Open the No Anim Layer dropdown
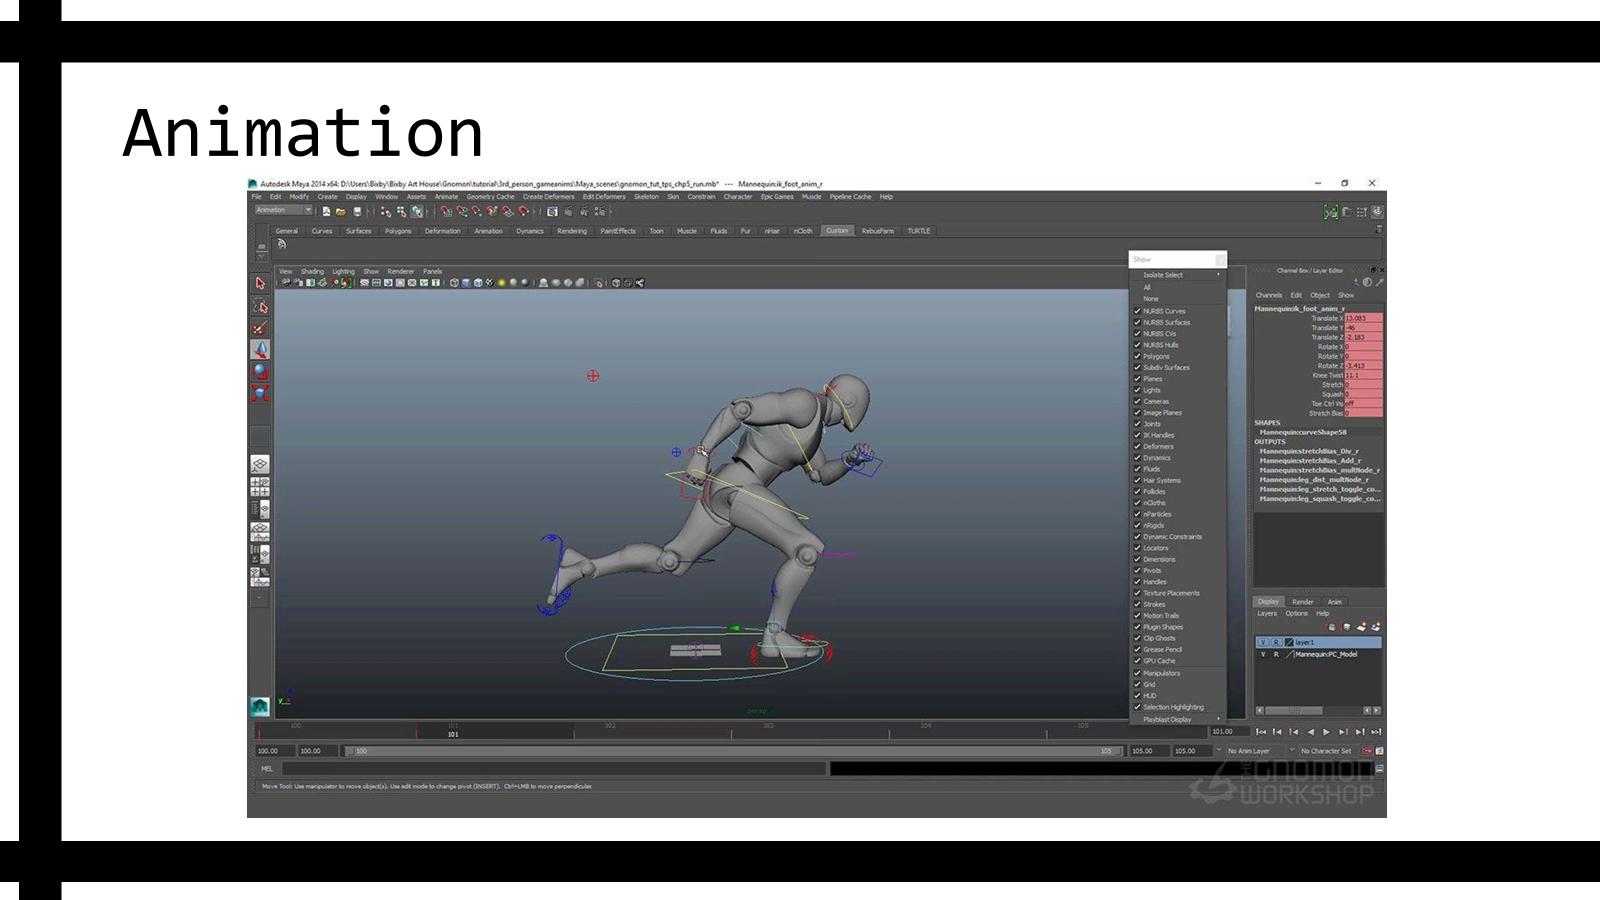Image resolution: width=1600 pixels, height=900 pixels. tap(1256, 751)
